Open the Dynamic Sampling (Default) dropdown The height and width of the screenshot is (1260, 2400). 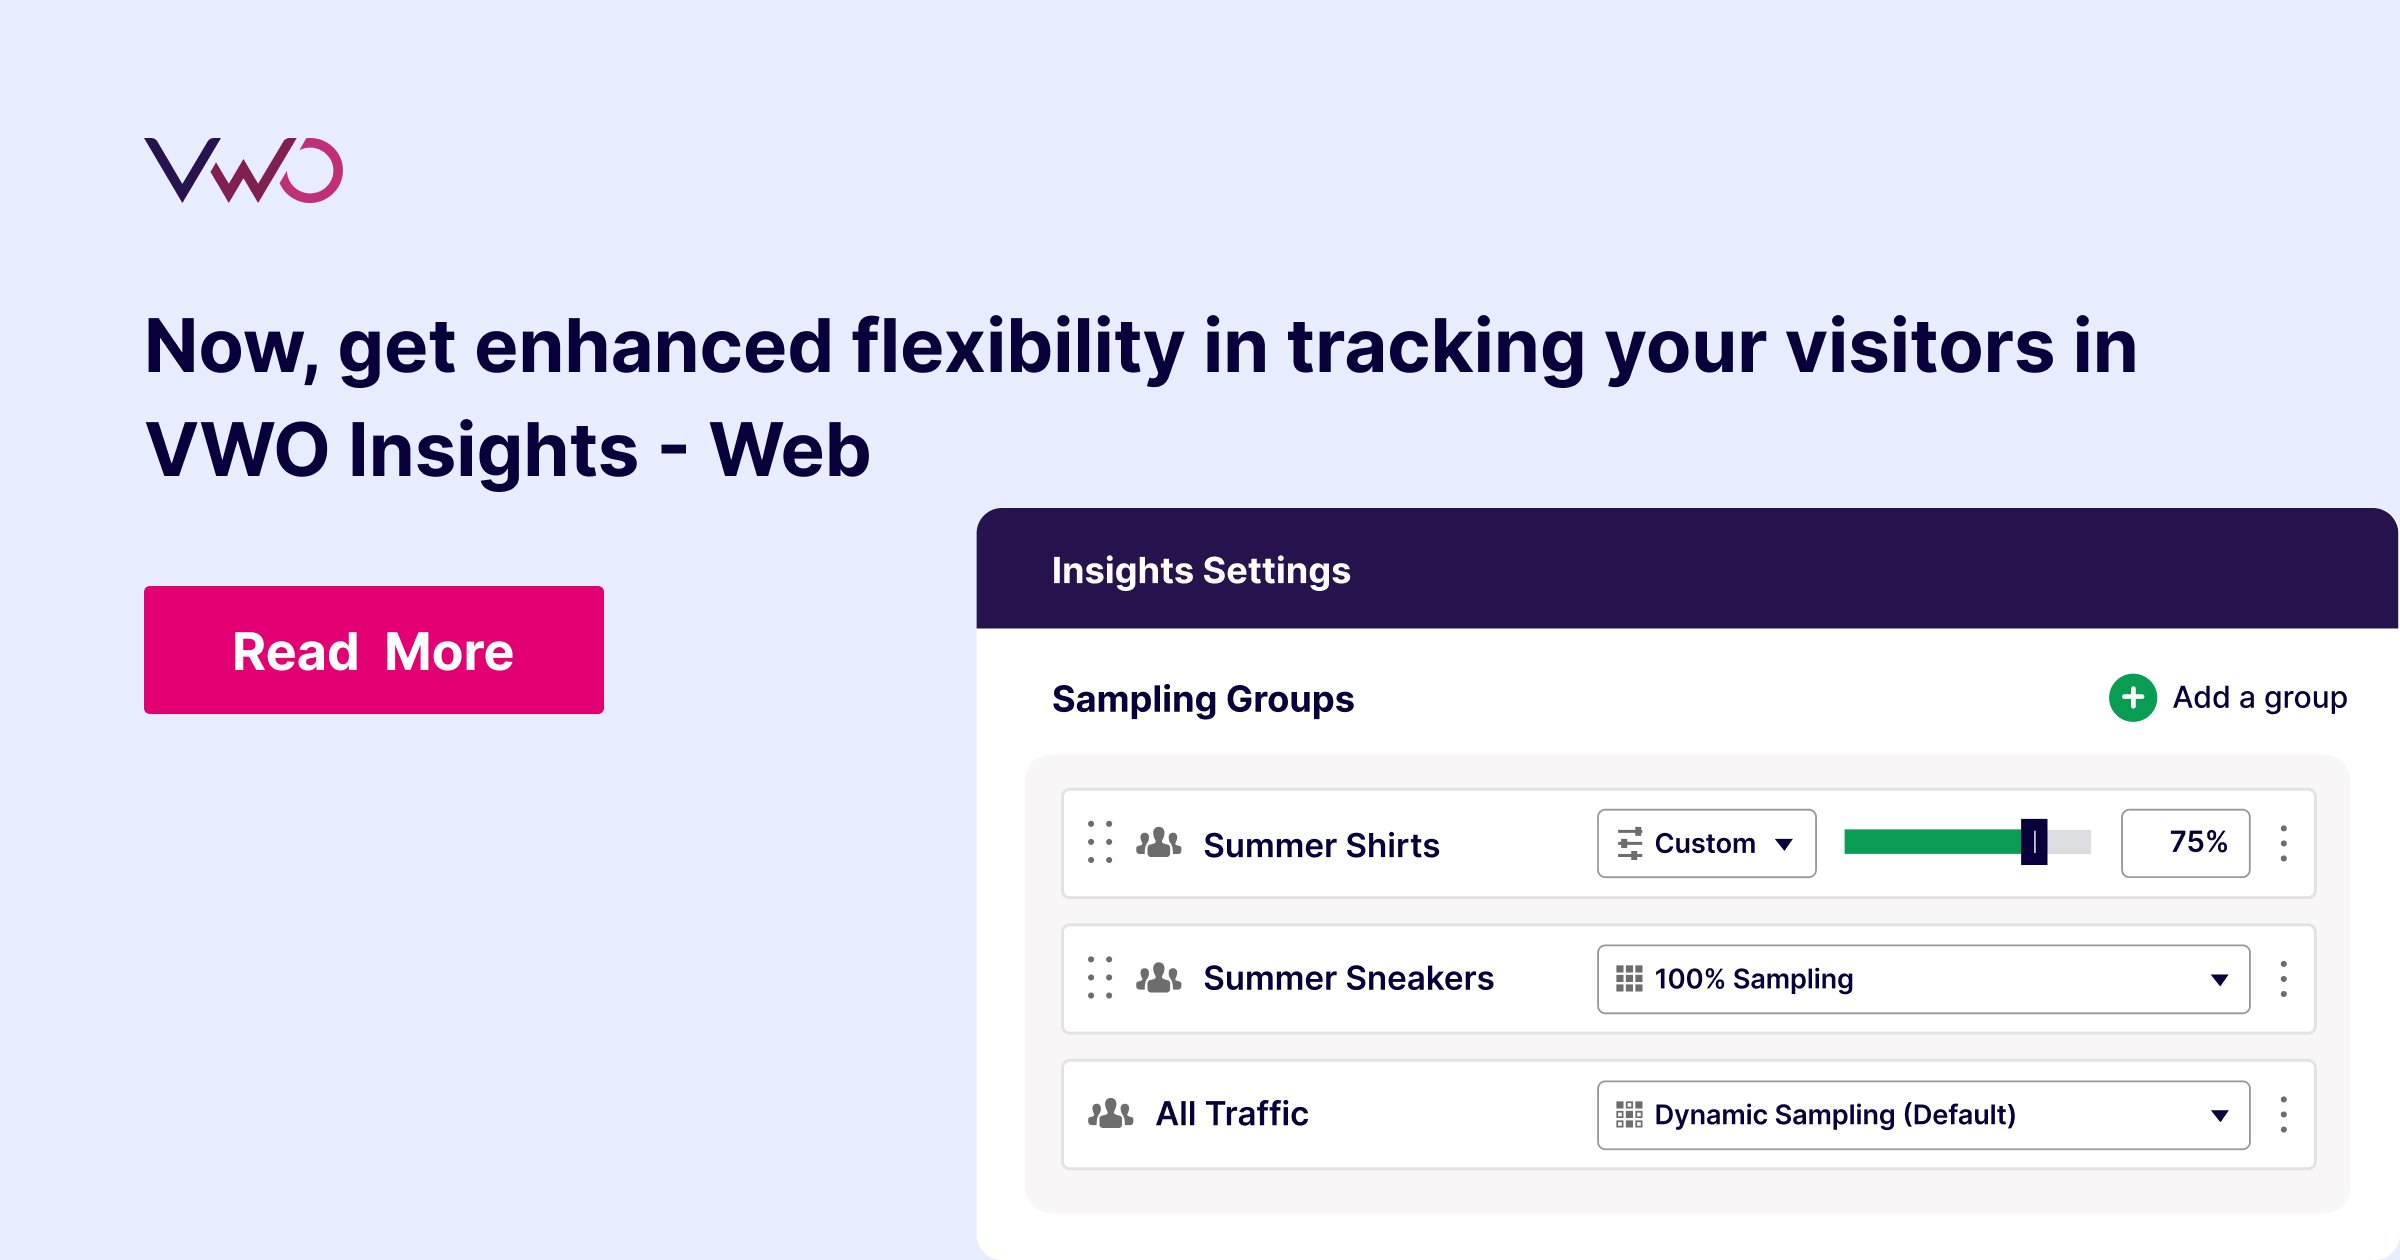click(x=1923, y=1115)
